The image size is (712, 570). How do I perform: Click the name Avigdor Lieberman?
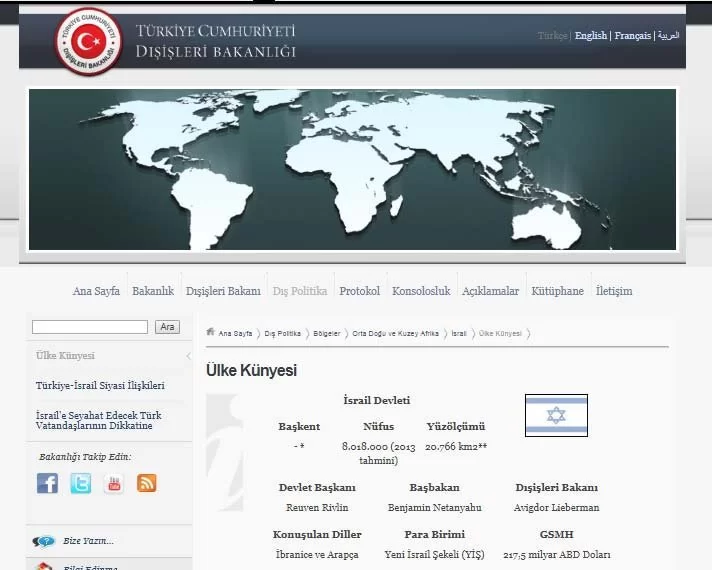click(556, 508)
